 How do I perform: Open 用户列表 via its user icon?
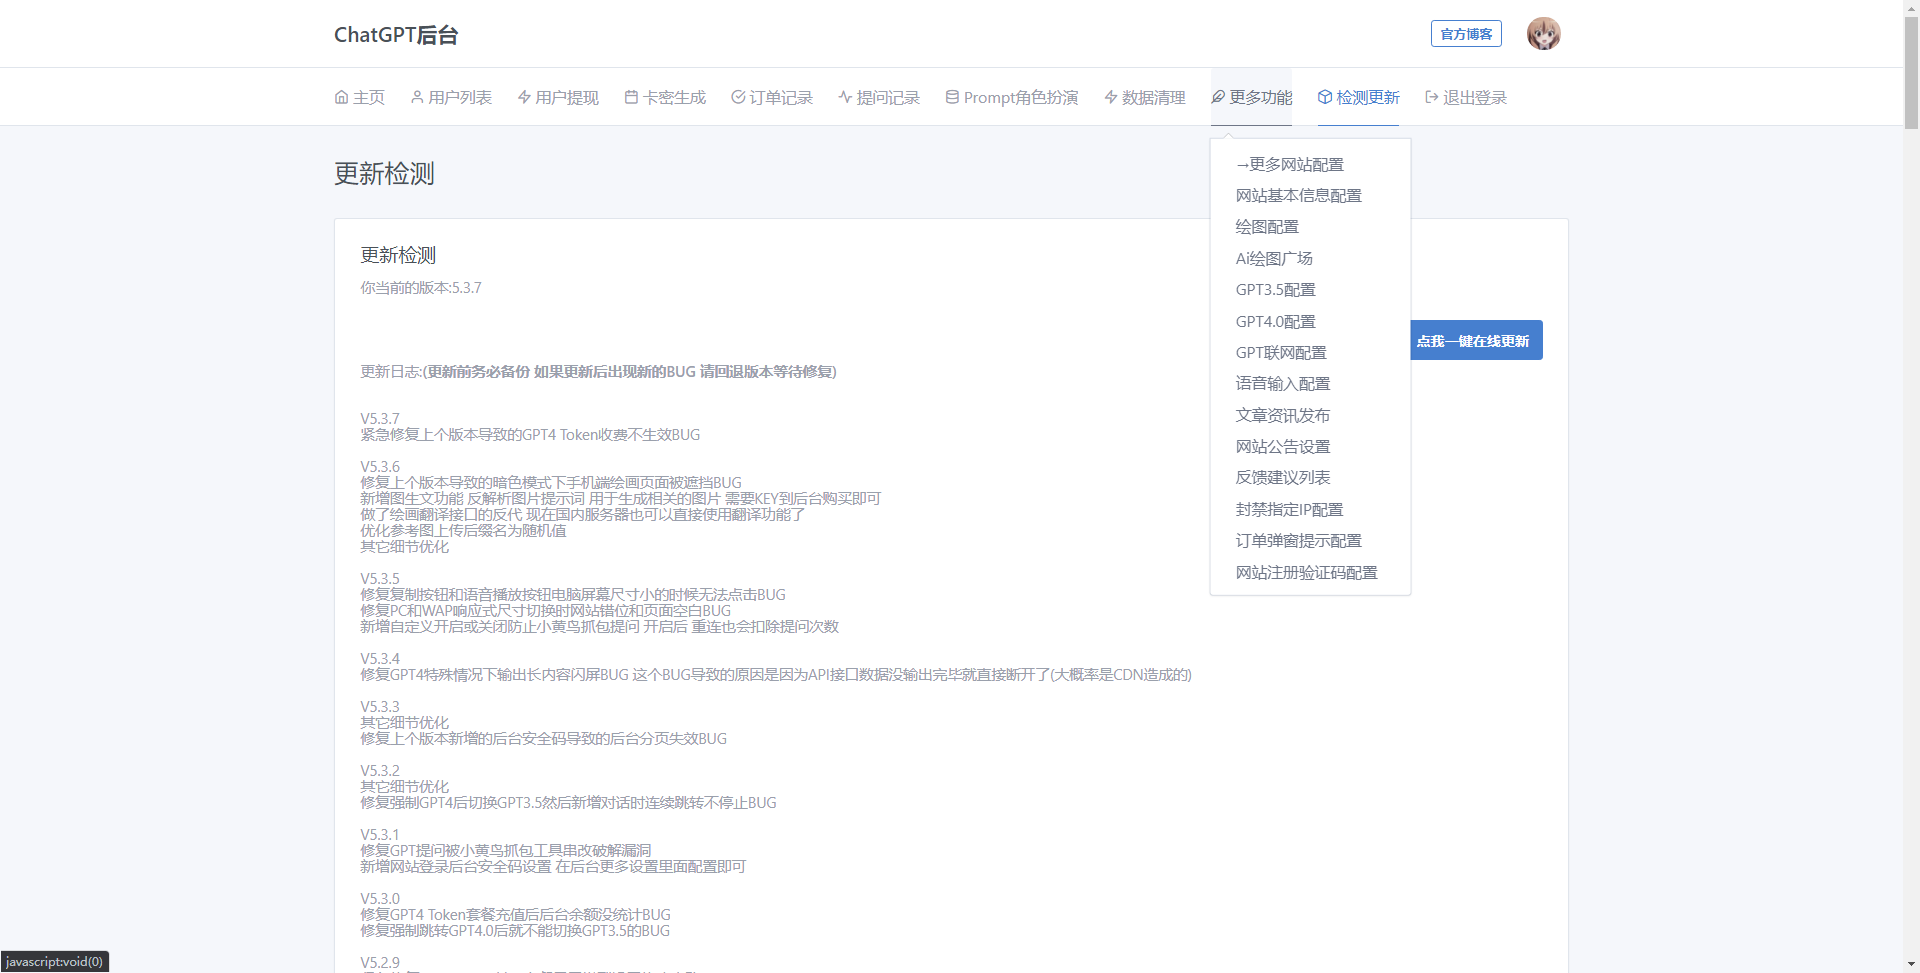[416, 97]
